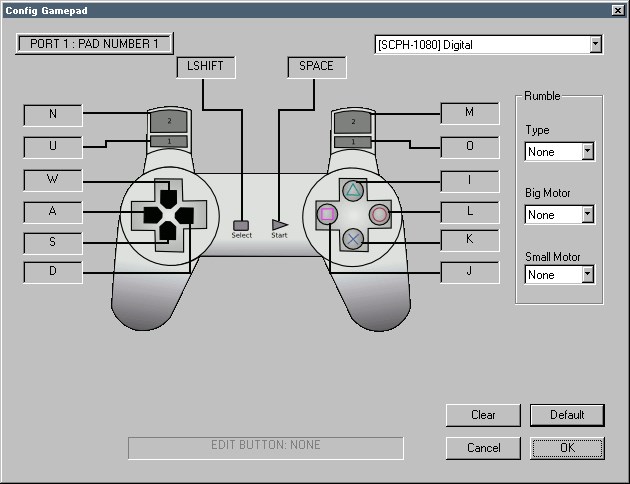Click the Clear button
Screen dimensions: 630x484
[483, 415]
